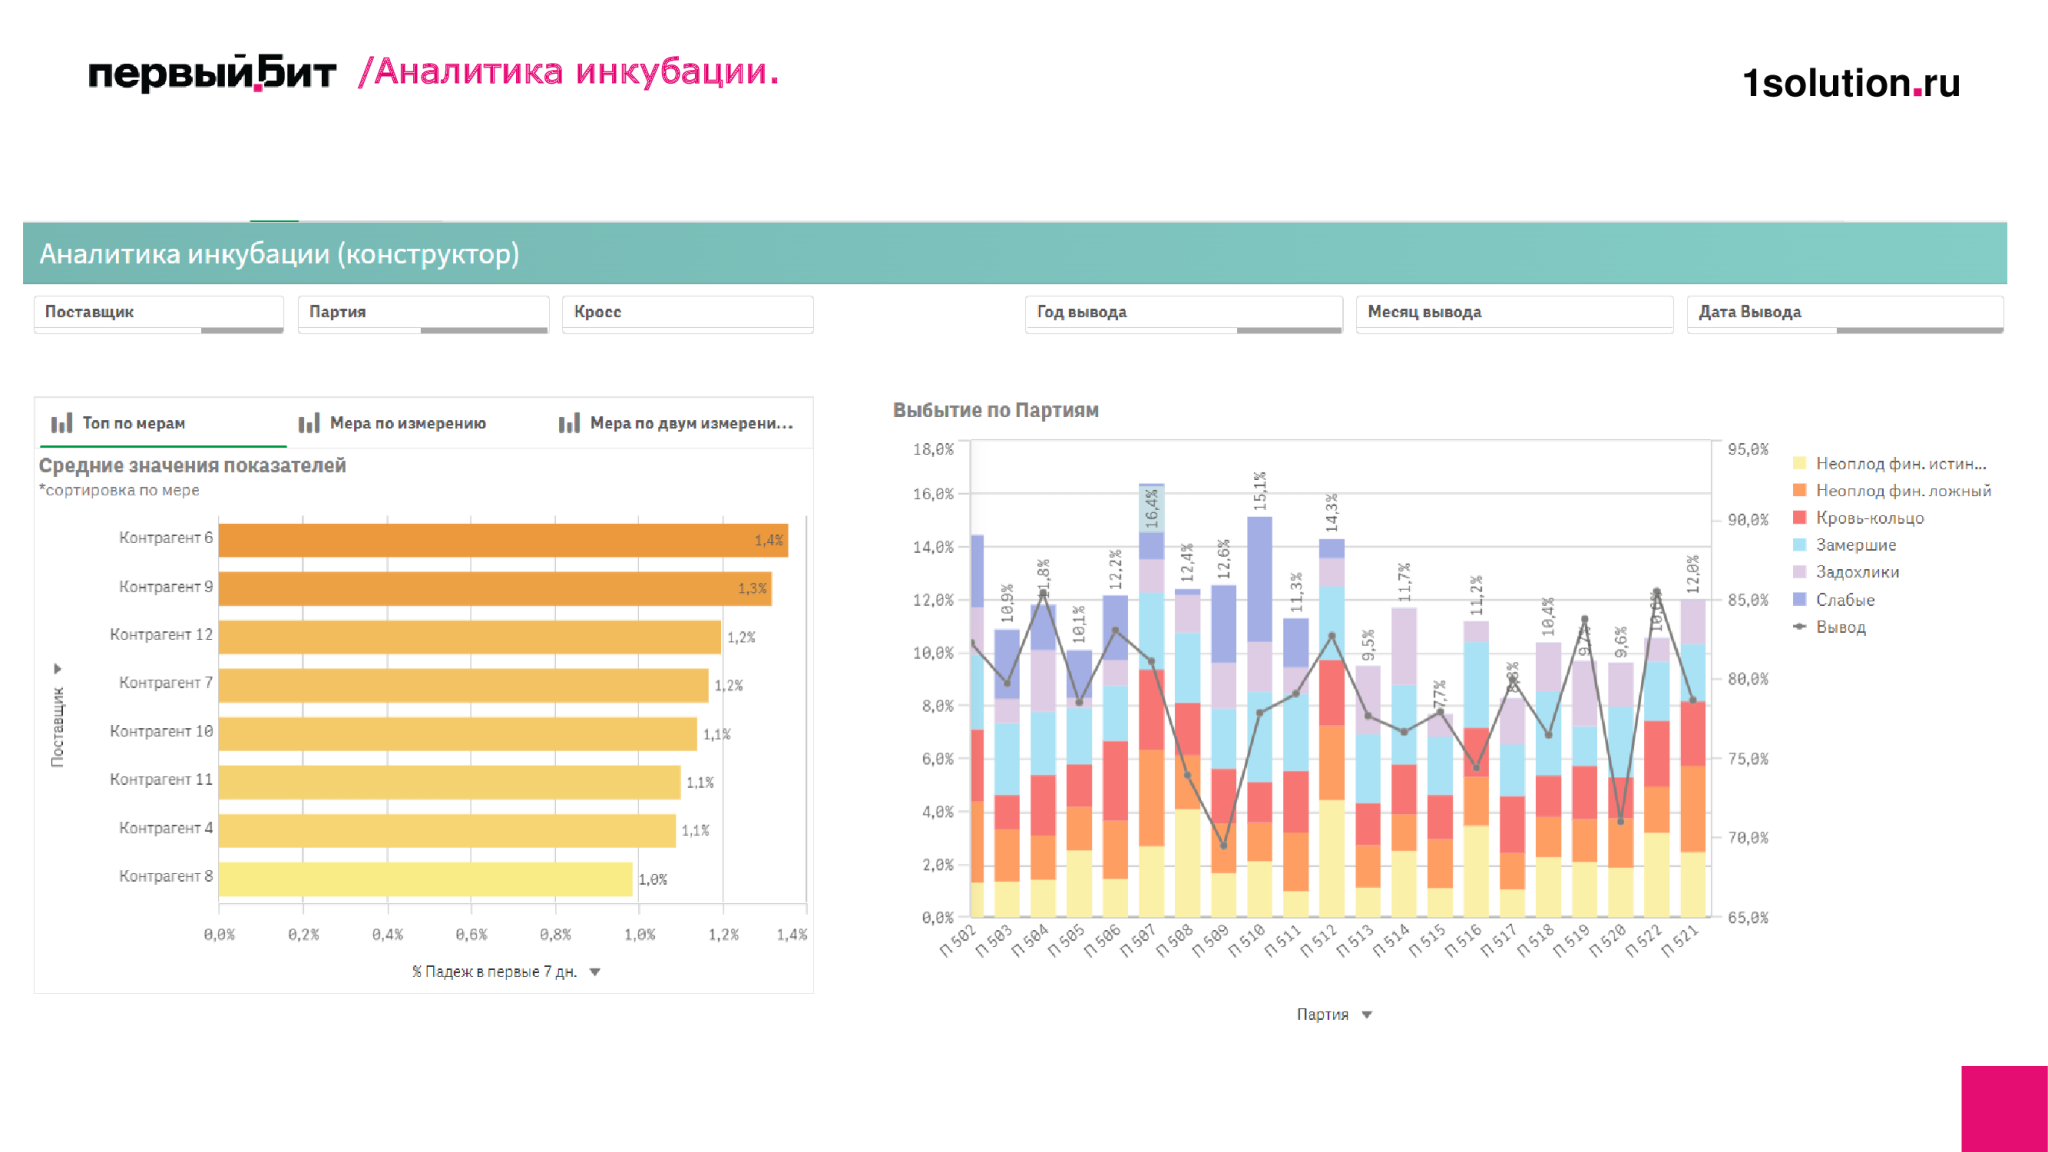Open the Месяц вывода filter
This screenshot has width=2048, height=1152.
coord(1515,314)
